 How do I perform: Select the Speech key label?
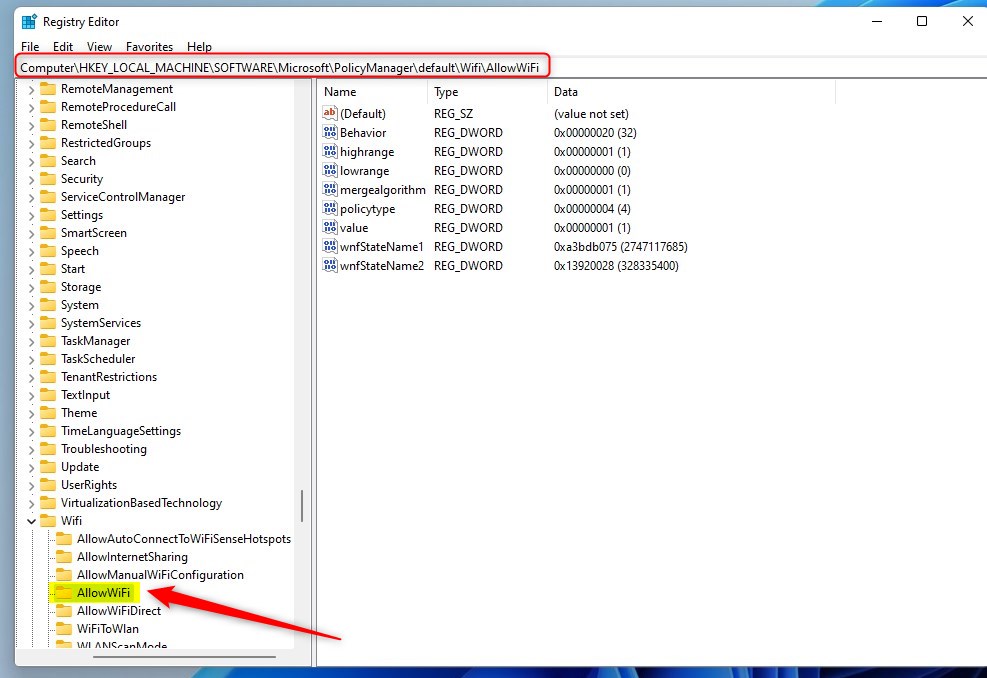pos(79,251)
